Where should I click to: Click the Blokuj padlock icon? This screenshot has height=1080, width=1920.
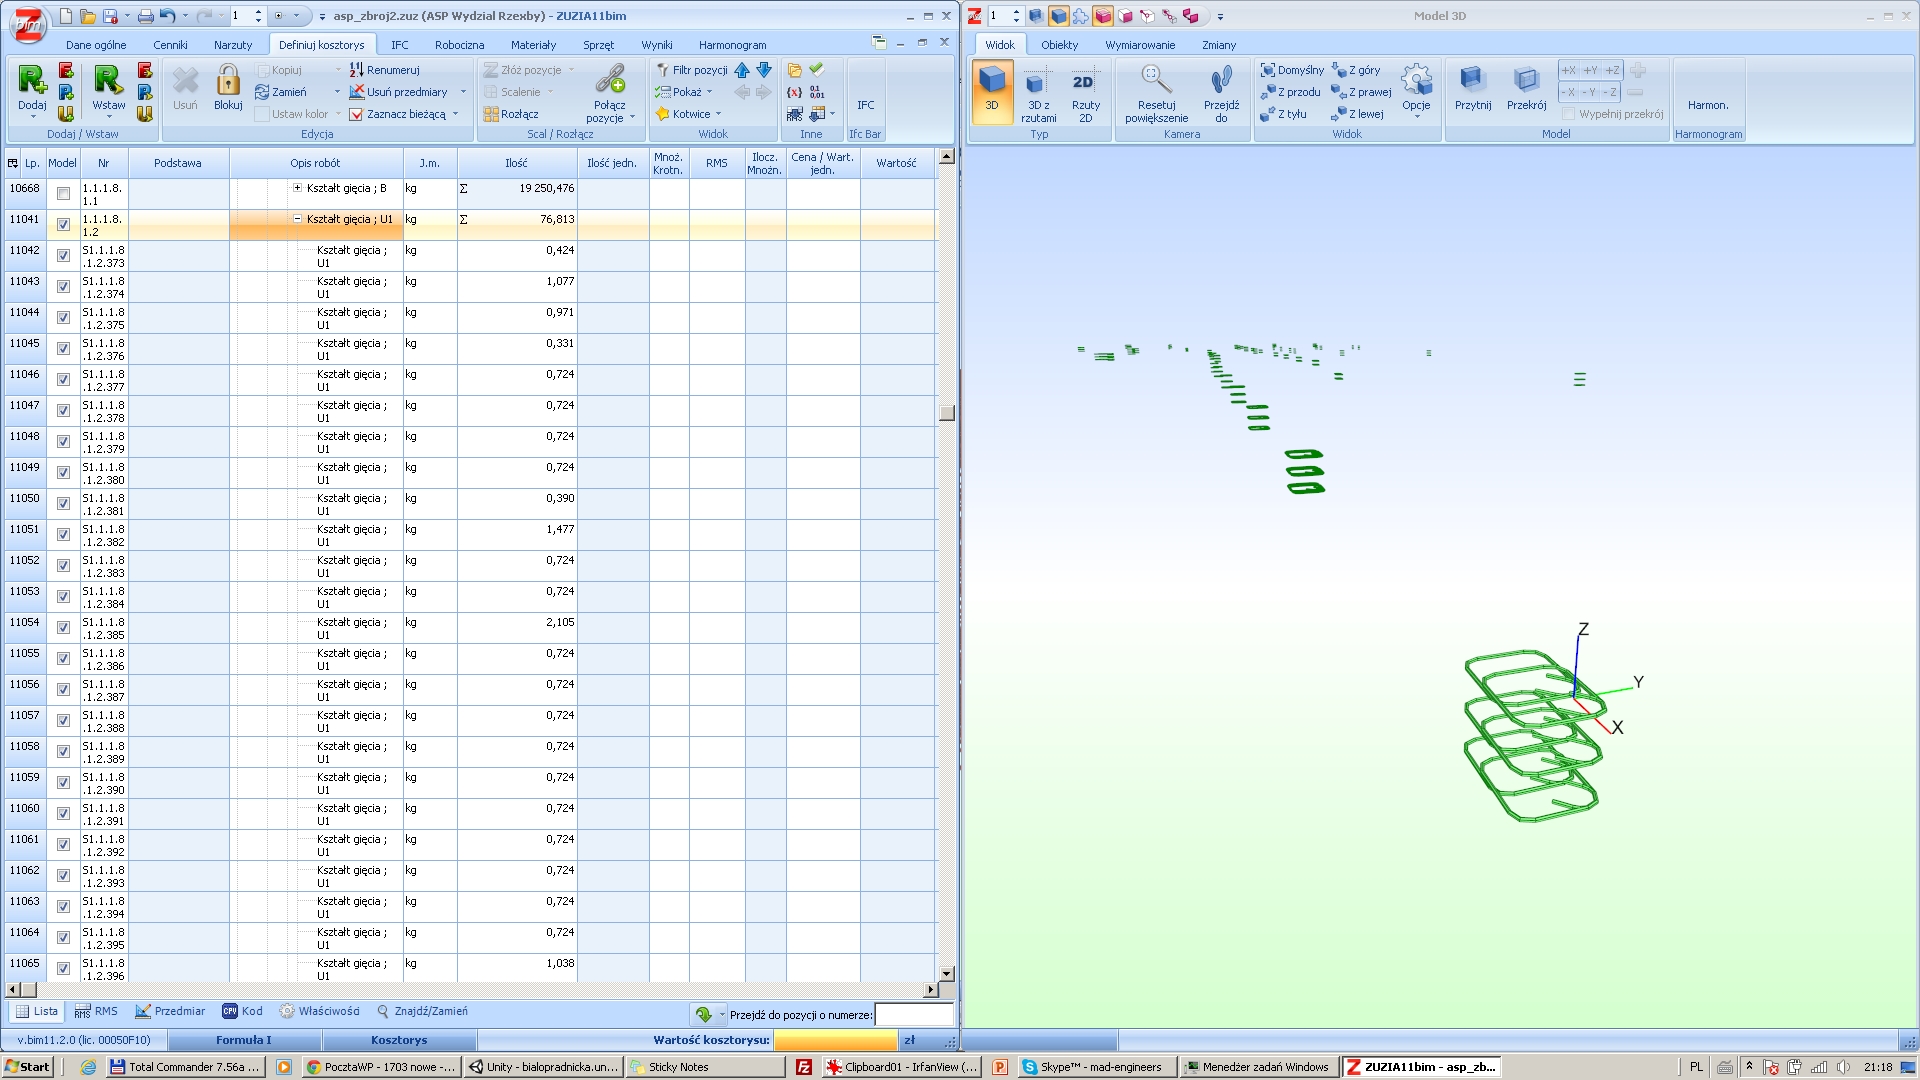click(228, 81)
